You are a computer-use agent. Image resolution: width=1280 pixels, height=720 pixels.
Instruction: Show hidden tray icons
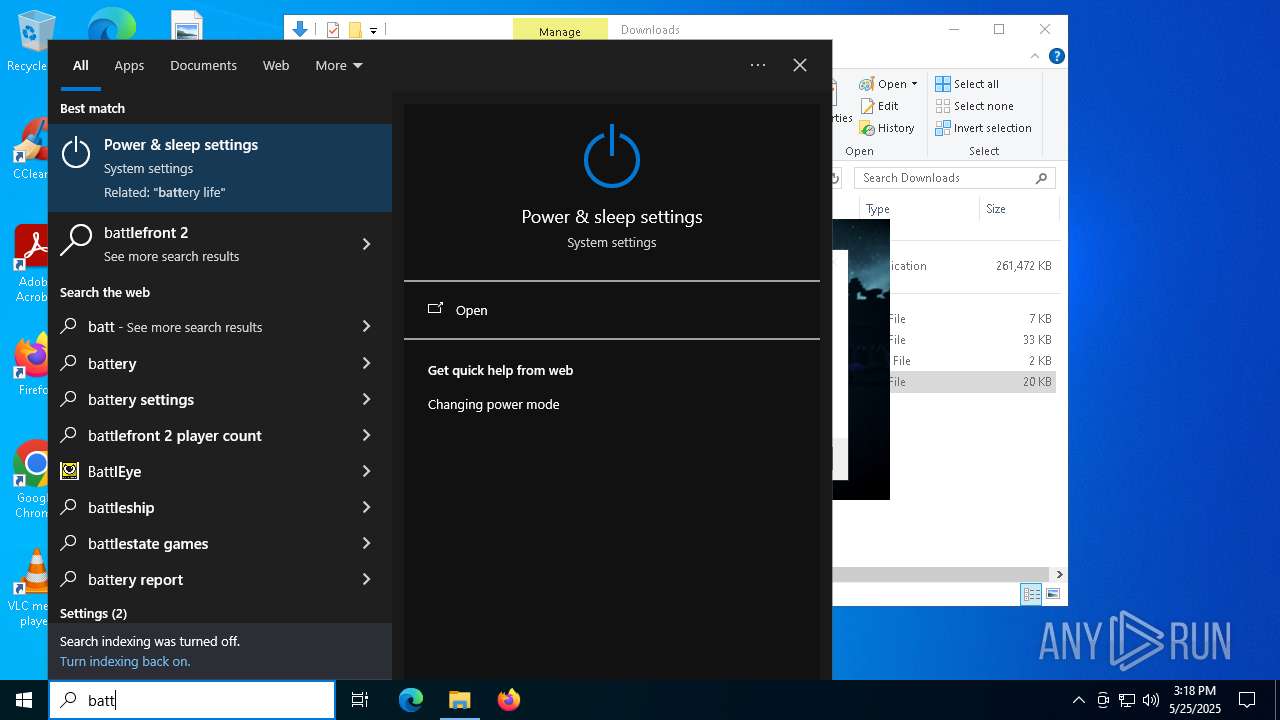[x=1078, y=700]
